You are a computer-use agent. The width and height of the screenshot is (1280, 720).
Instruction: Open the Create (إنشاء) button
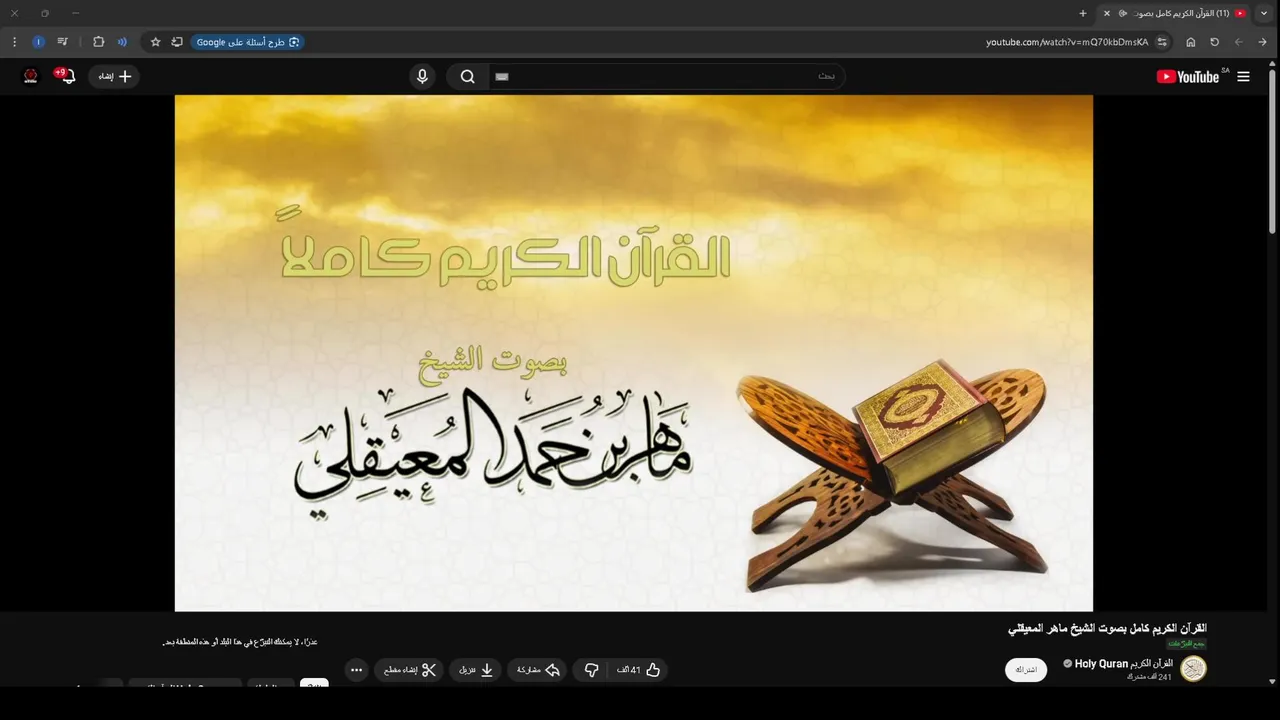click(x=114, y=77)
